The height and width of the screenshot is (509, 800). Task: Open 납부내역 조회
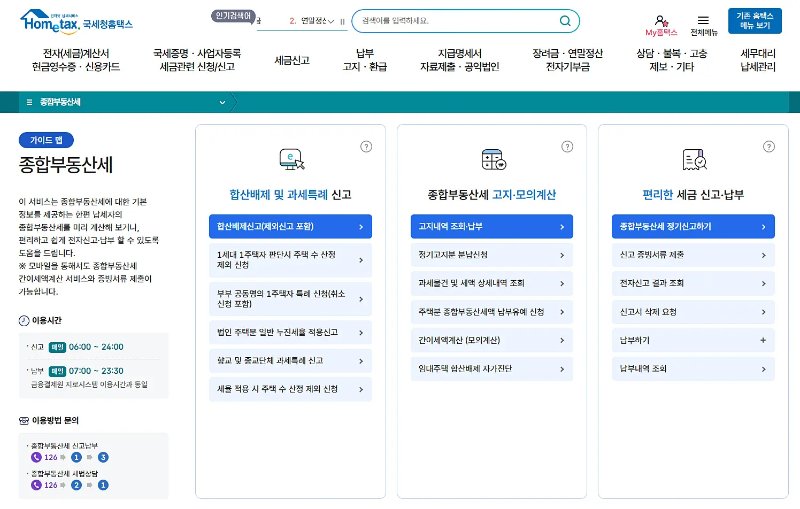pos(693,369)
